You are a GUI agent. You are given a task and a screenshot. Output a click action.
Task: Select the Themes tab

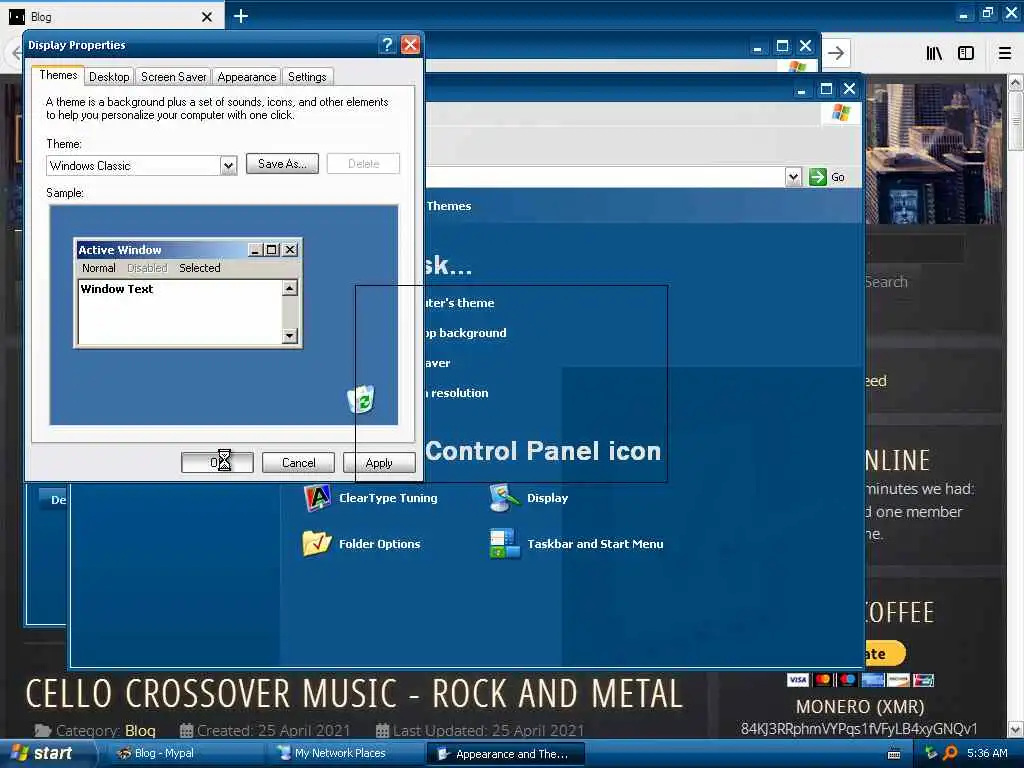coord(58,75)
